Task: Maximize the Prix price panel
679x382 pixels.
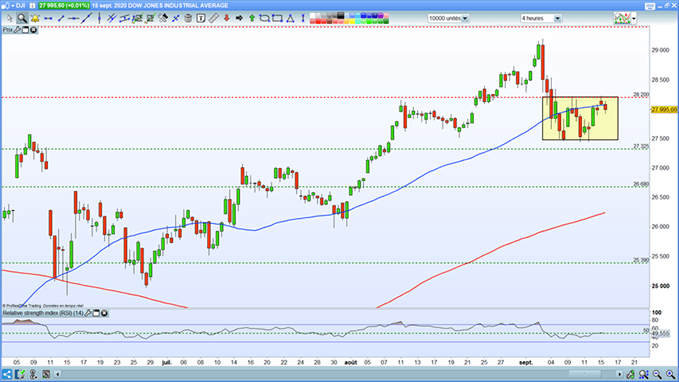Action: click(25, 30)
